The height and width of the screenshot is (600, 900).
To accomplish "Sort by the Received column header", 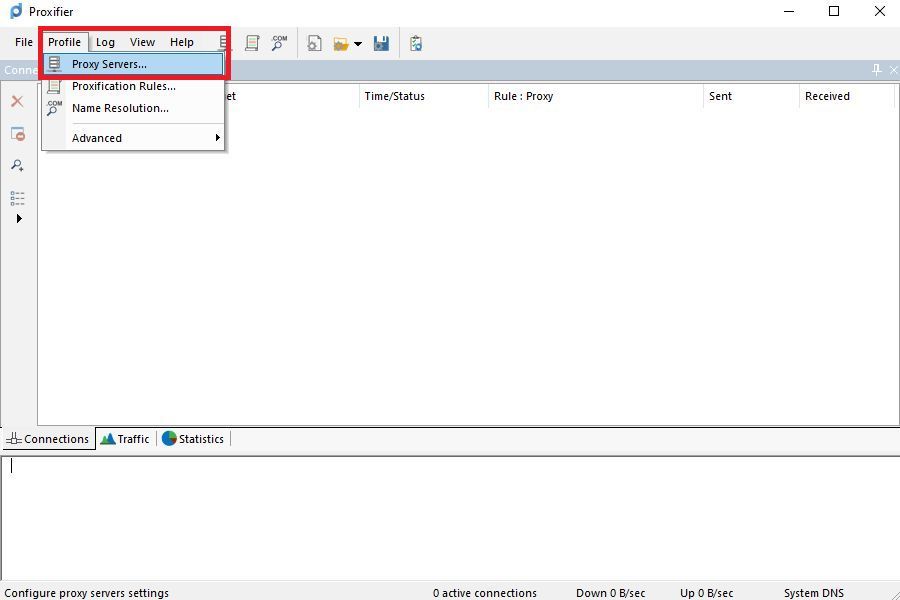I will pyautogui.click(x=847, y=96).
